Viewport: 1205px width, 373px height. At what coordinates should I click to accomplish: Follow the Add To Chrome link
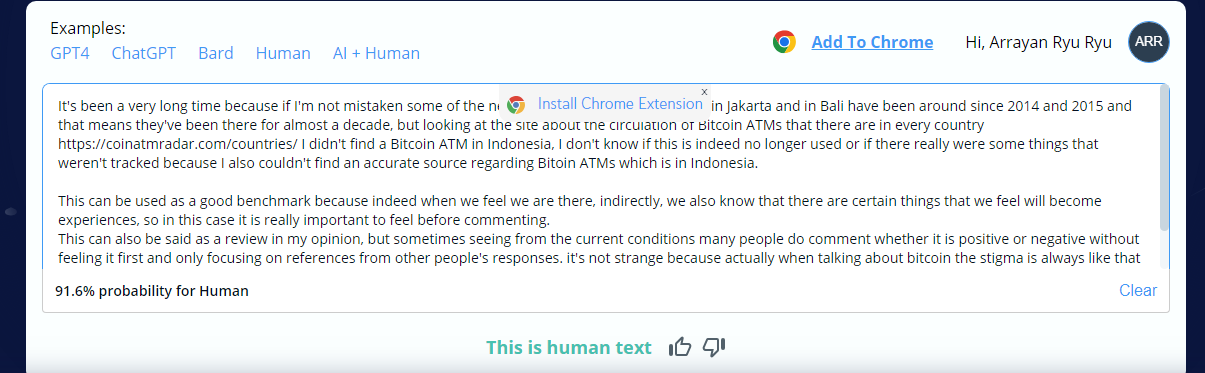[x=872, y=42]
